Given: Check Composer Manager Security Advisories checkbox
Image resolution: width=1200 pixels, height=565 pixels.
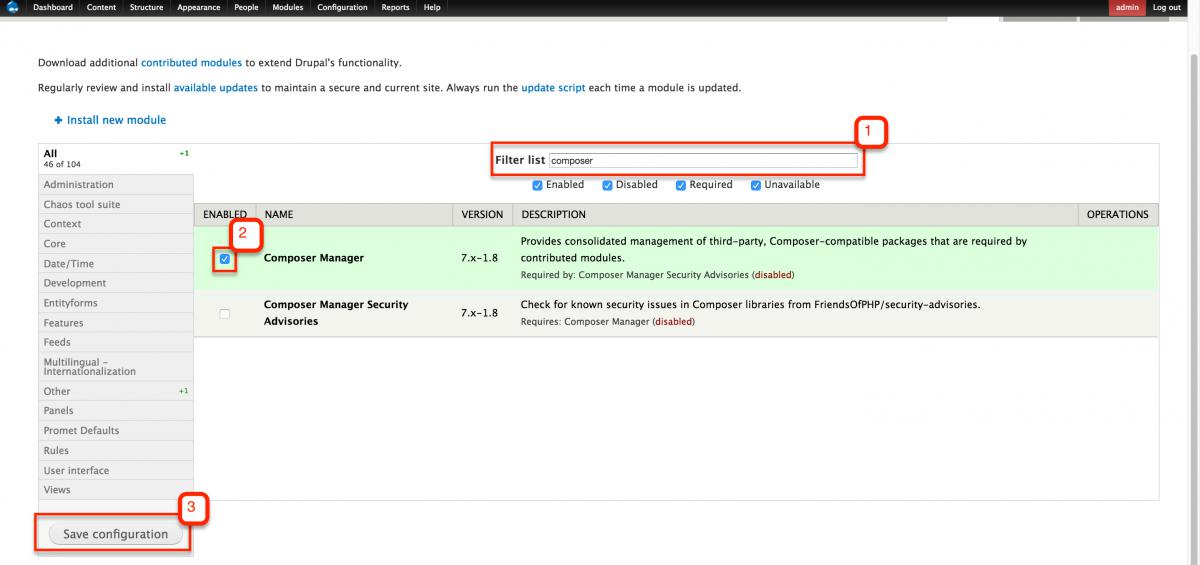Looking at the screenshot, I should pos(224,314).
